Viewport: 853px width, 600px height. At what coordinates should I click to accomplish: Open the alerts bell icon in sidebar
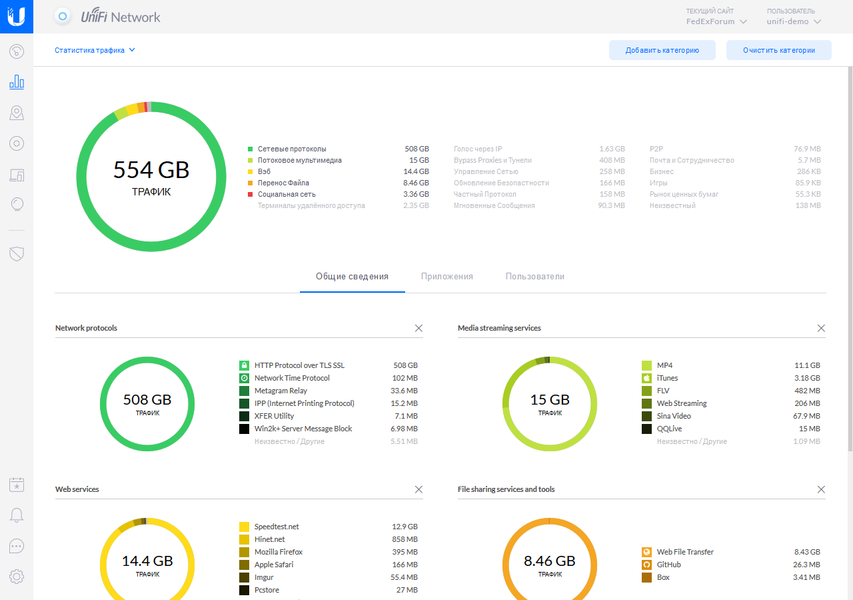pyautogui.click(x=16, y=515)
